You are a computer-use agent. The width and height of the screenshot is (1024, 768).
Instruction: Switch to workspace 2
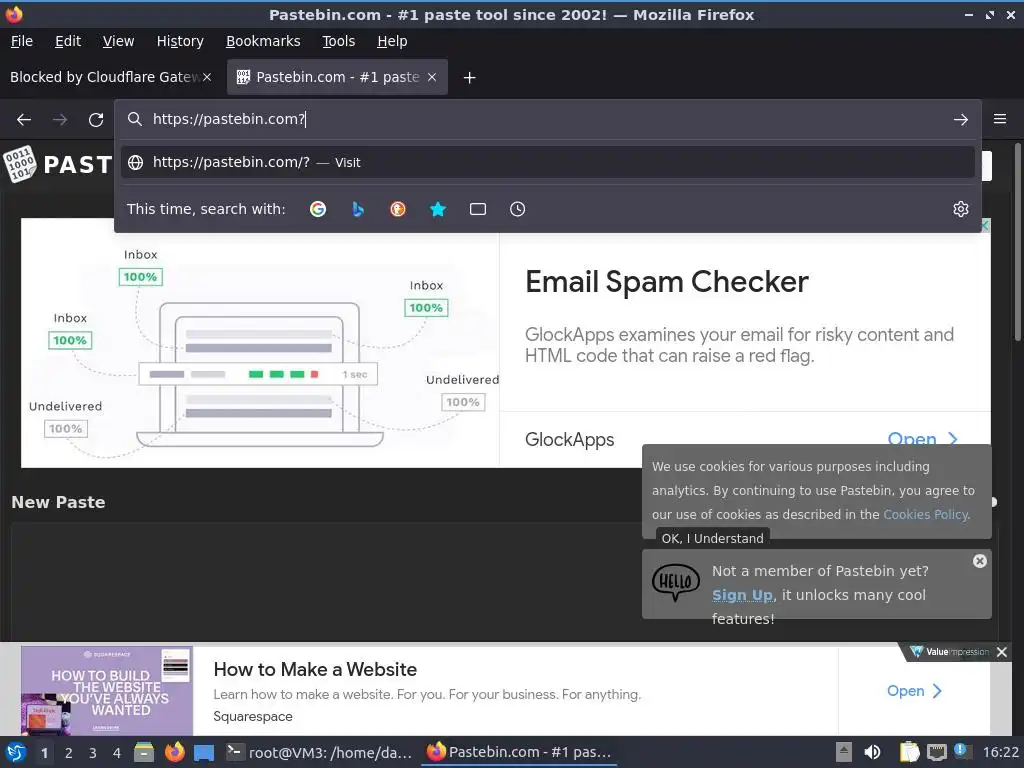[69, 753]
